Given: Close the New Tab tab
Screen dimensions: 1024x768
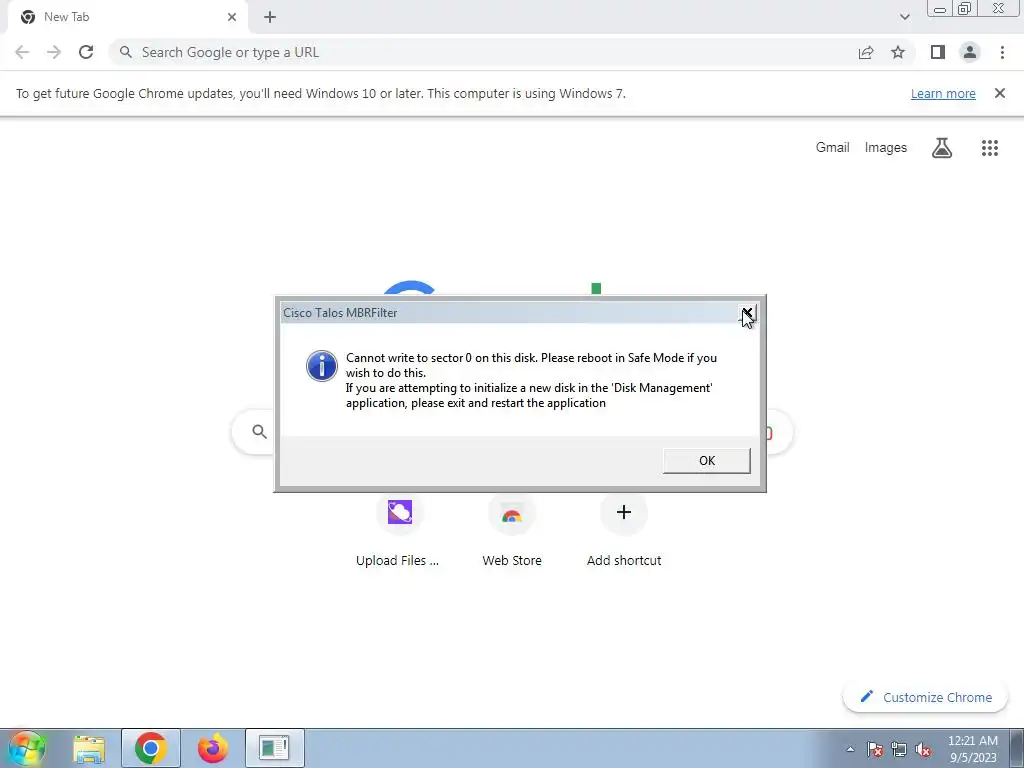Looking at the screenshot, I should click(232, 17).
